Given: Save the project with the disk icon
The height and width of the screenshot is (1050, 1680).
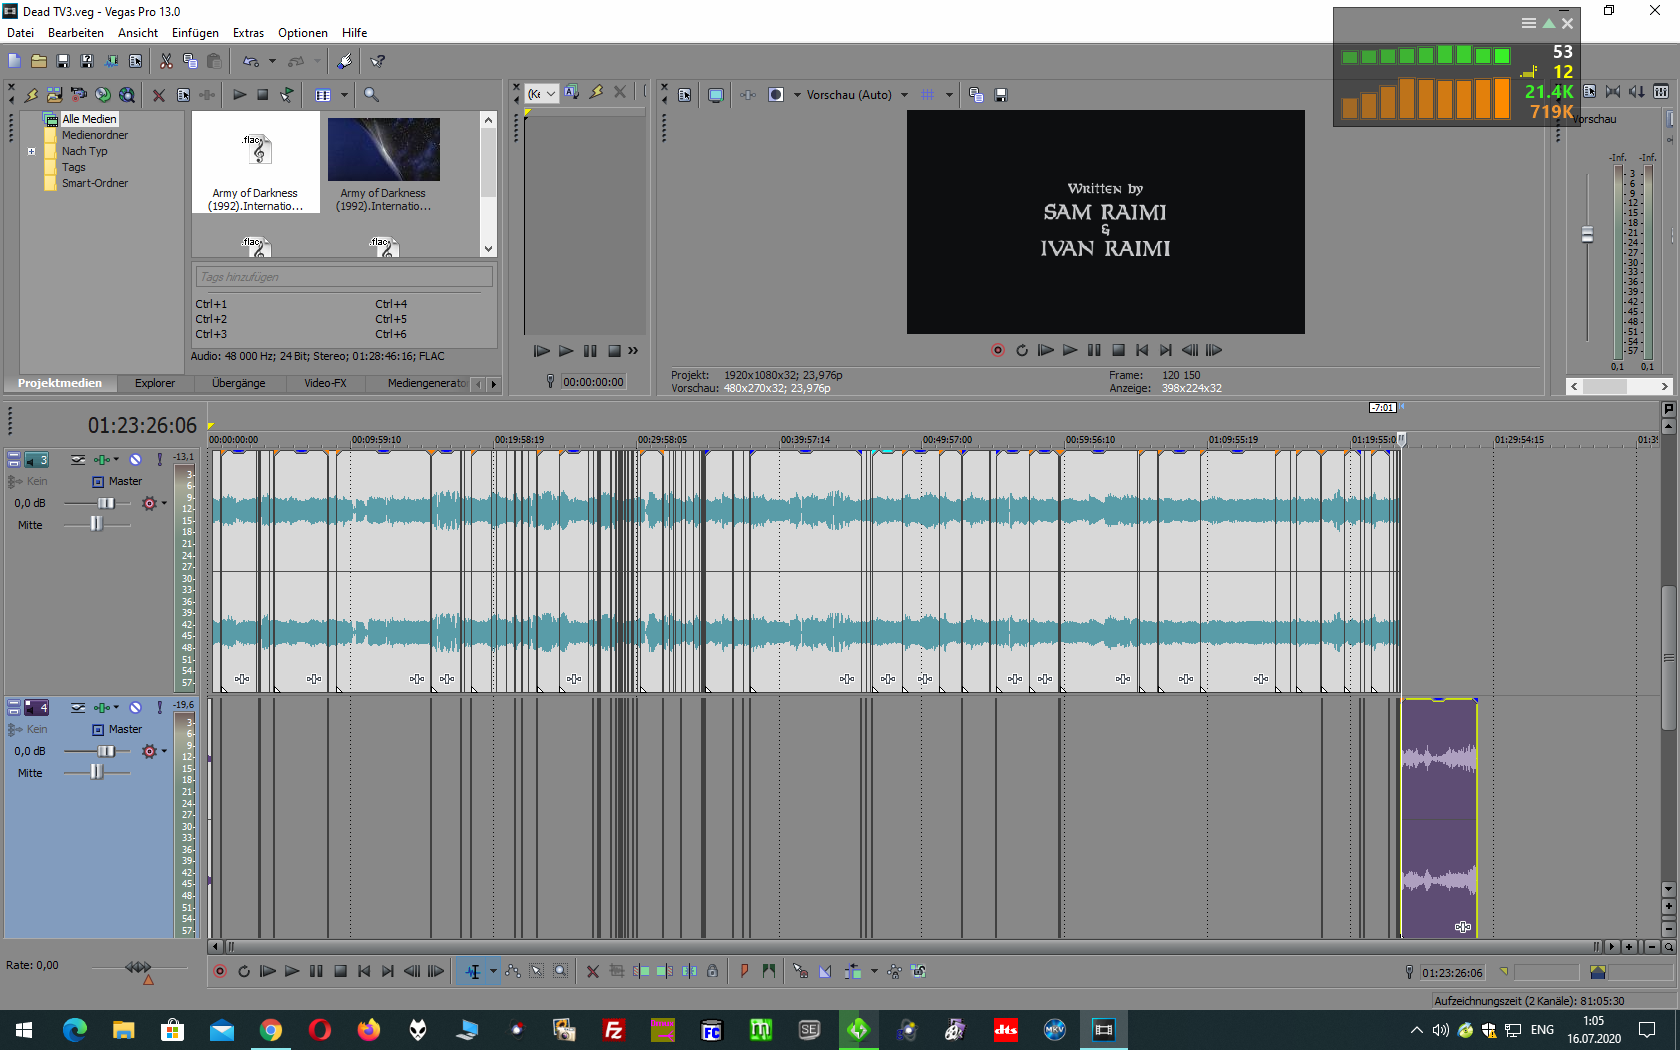Looking at the screenshot, I should pos(63,61).
